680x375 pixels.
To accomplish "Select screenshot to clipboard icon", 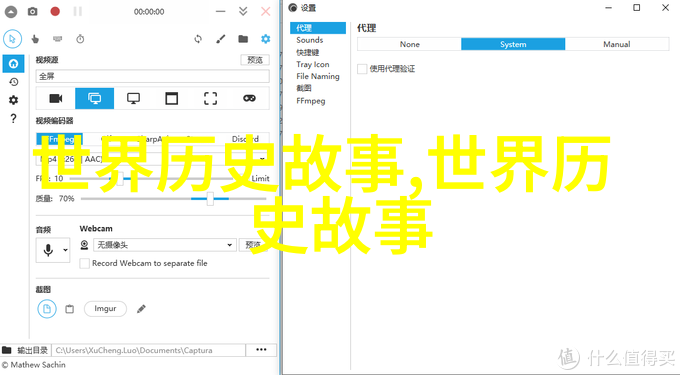I will pyautogui.click(x=69, y=309).
